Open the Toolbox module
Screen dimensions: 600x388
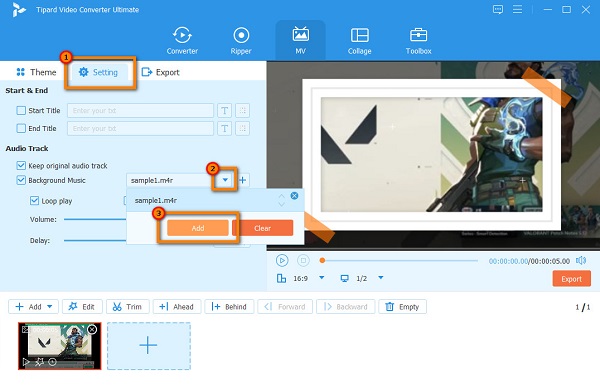418,41
